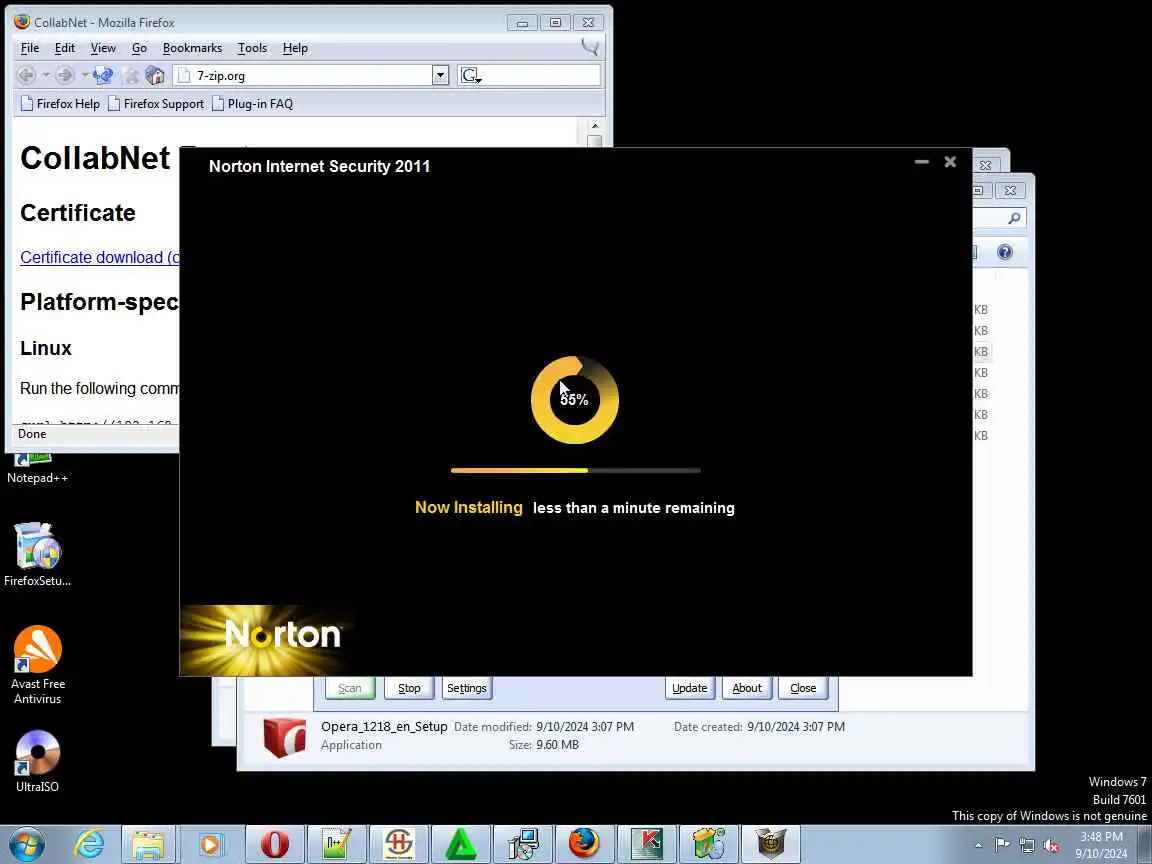
Task: Open the Firefox Bookmarks menu
Action: (x=192, y=48)
